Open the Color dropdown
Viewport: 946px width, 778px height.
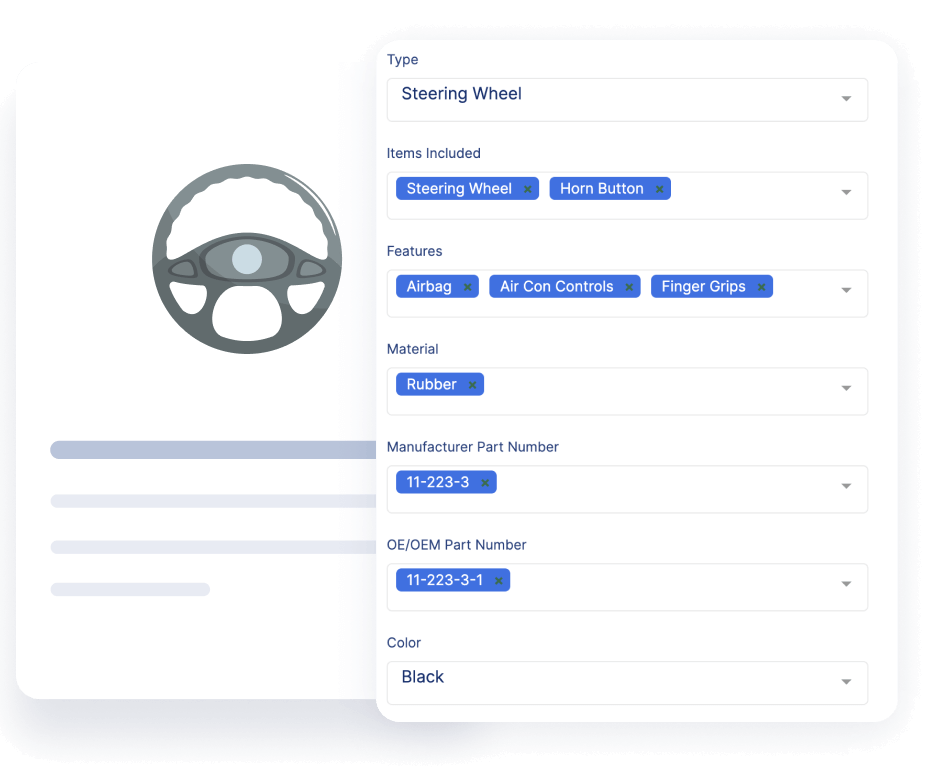845,683
